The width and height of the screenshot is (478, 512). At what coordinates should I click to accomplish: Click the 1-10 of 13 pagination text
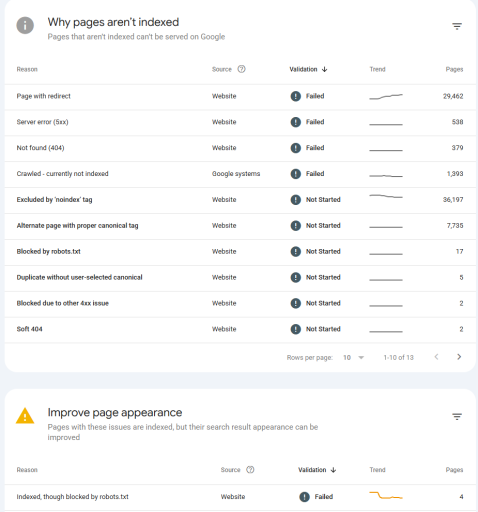point(398,357)
